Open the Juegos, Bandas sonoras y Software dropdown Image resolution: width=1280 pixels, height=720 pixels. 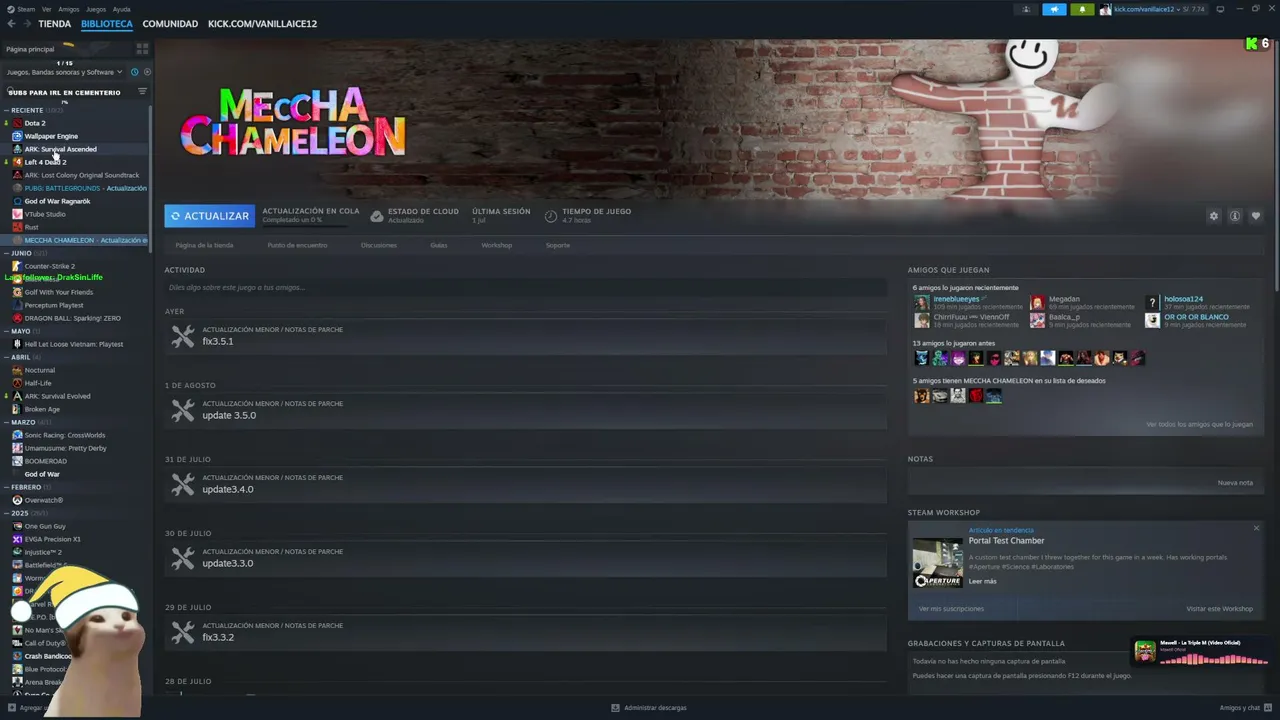tap(64, 72)
